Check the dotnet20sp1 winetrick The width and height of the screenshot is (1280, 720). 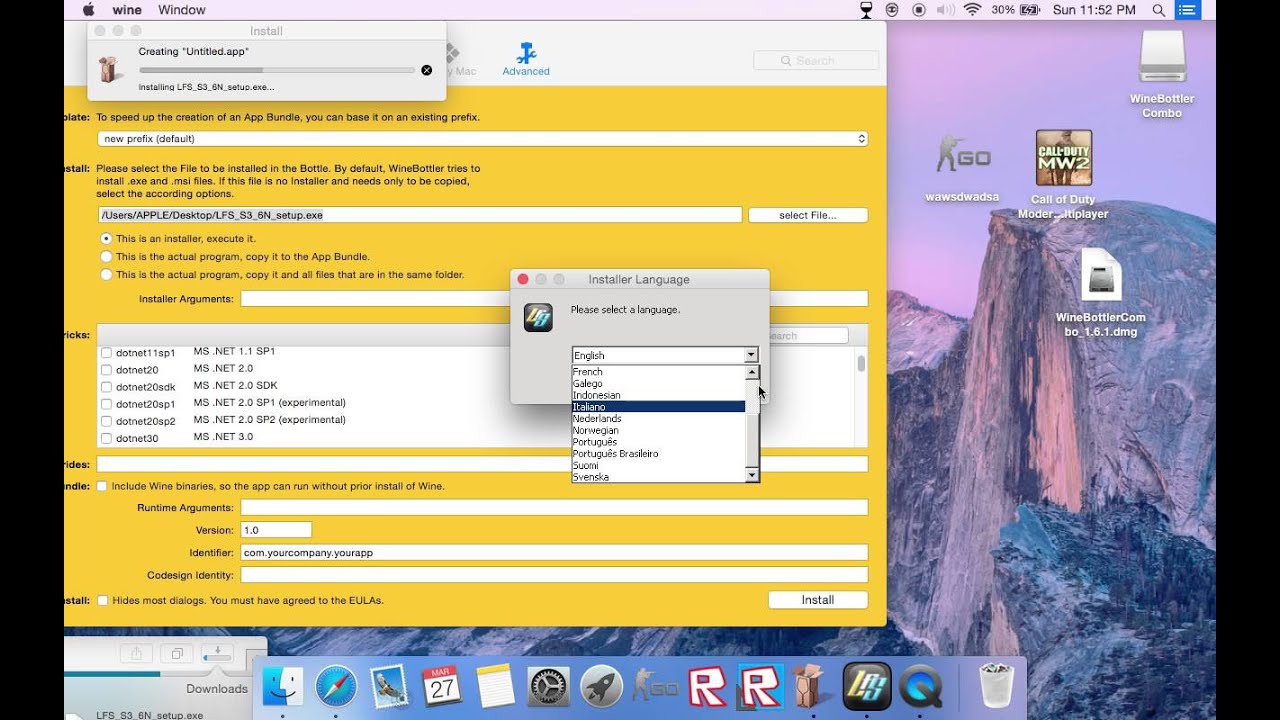(x=106, y=404)
